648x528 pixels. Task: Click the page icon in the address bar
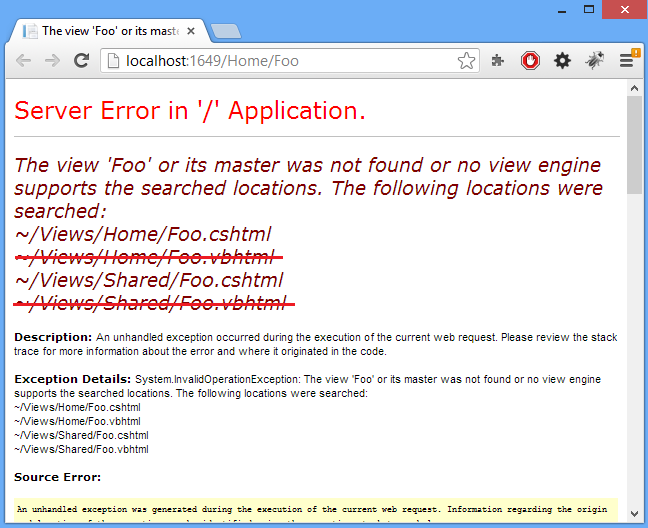[x=113, y=61]
